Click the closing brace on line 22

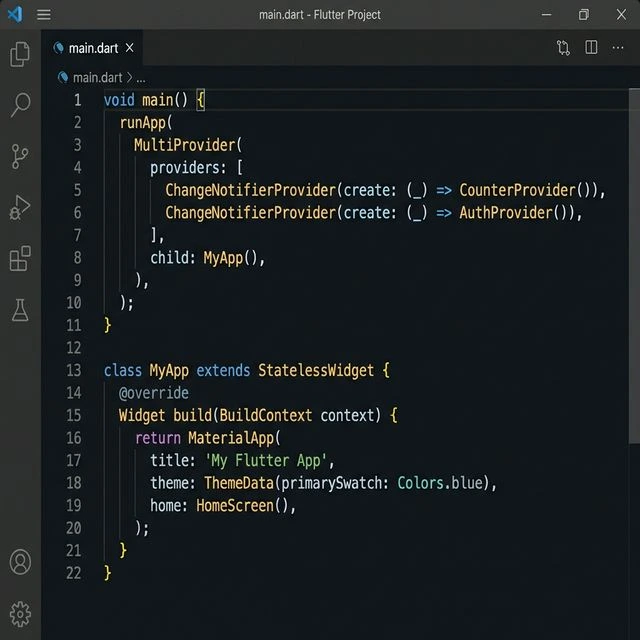[x=107, y=573]
